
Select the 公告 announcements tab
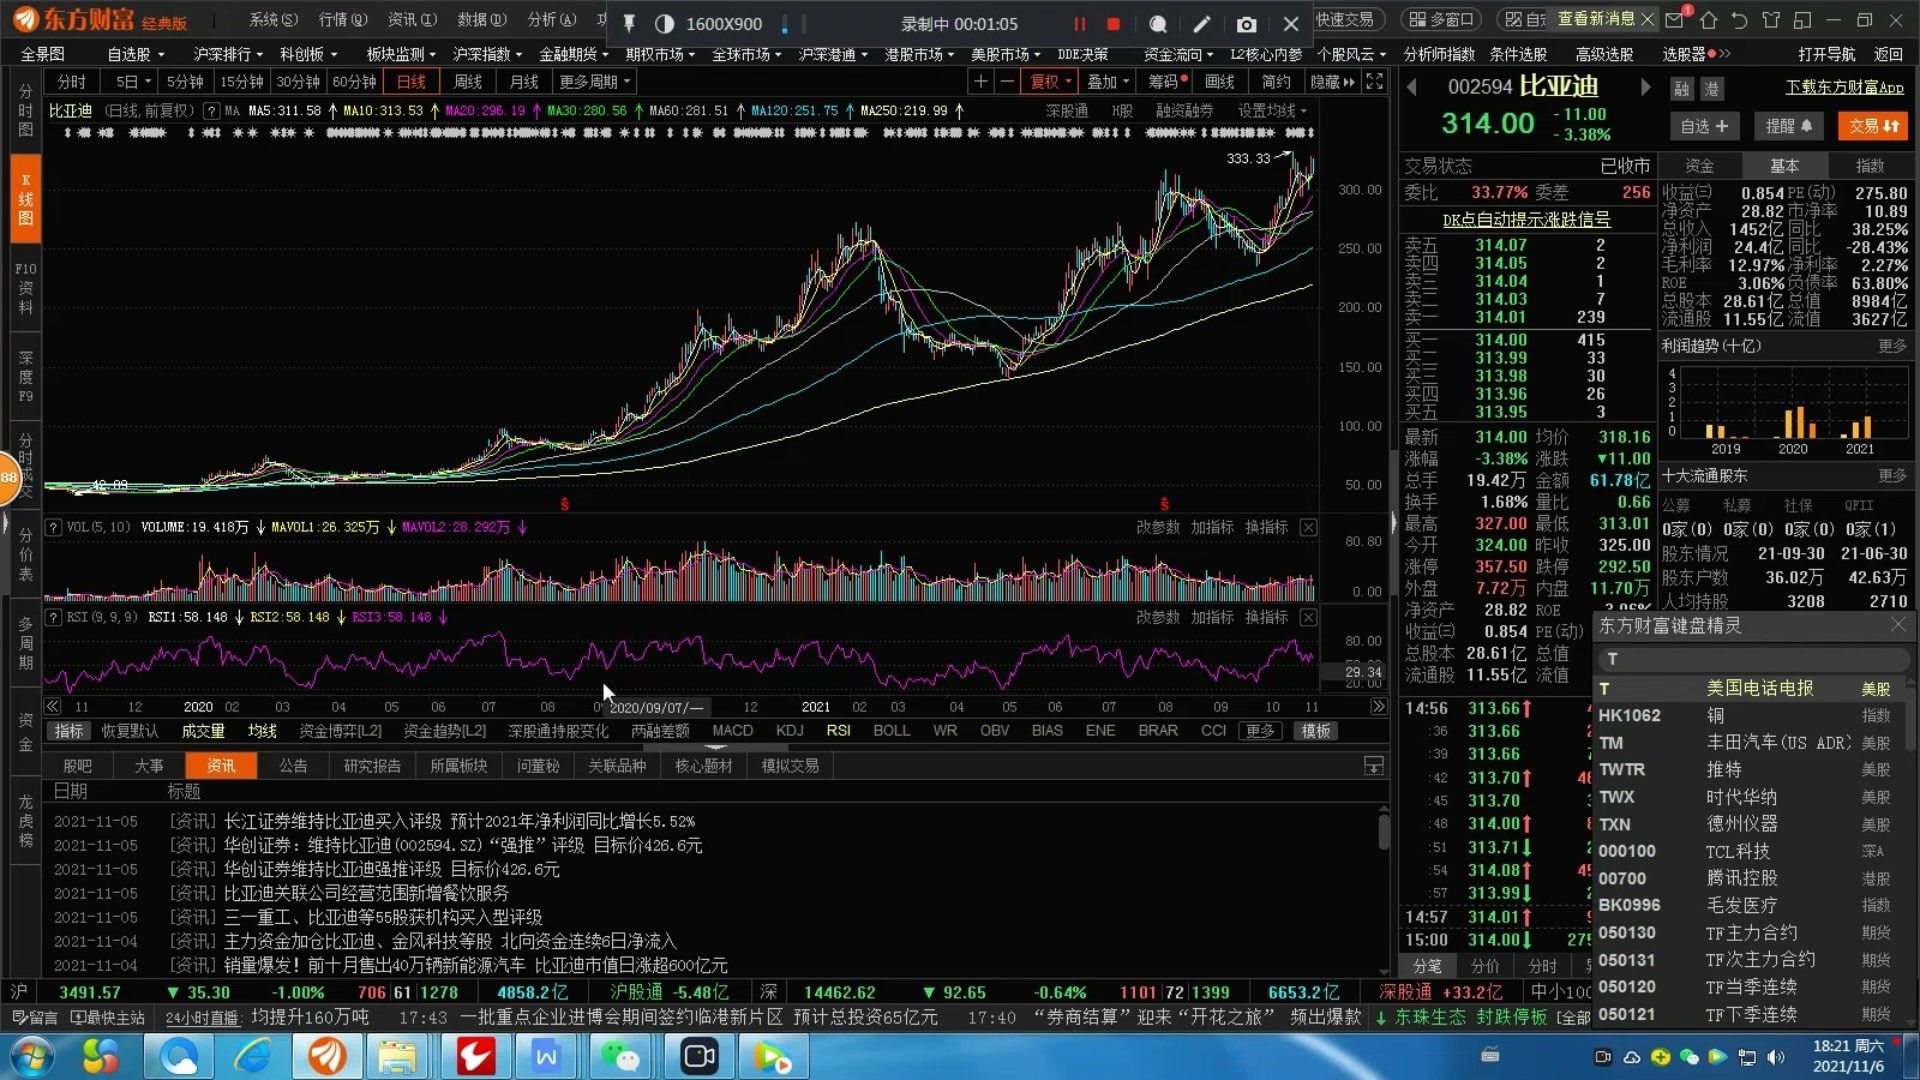coord(293,766)
